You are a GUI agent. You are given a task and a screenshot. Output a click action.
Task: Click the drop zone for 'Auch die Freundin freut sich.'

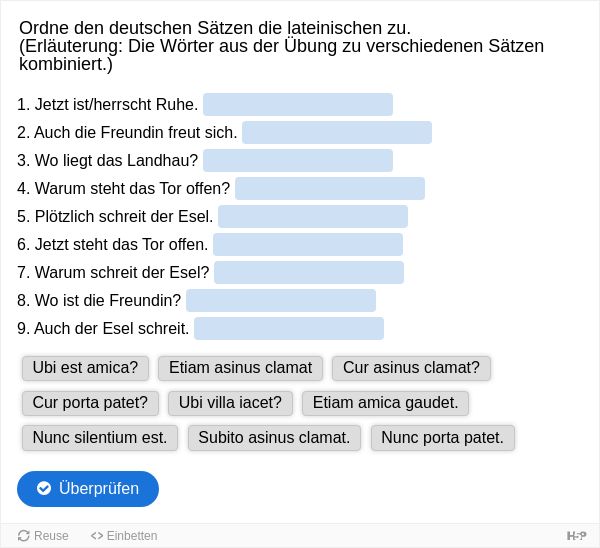[337, 132]
